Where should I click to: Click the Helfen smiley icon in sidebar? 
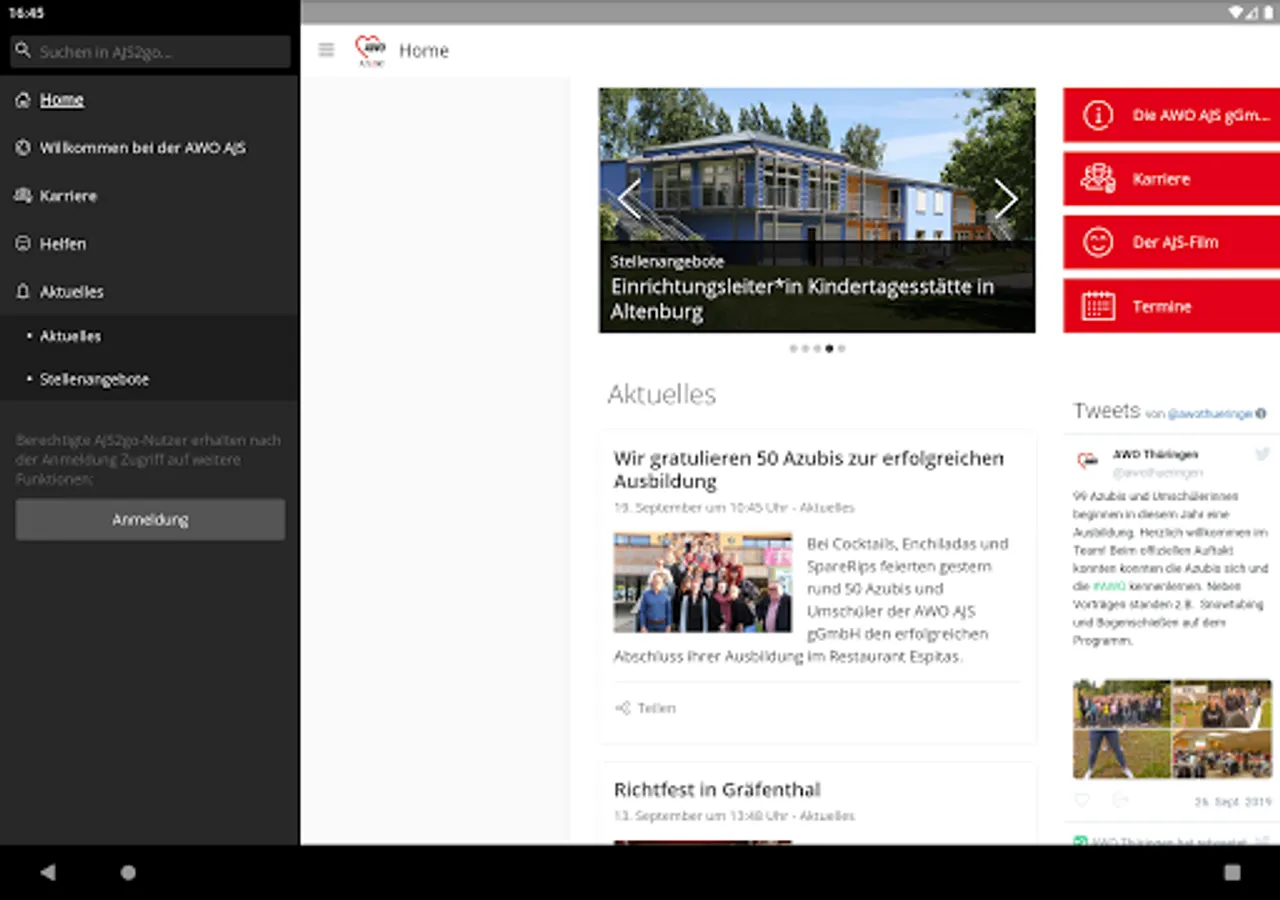coord(23,244)
